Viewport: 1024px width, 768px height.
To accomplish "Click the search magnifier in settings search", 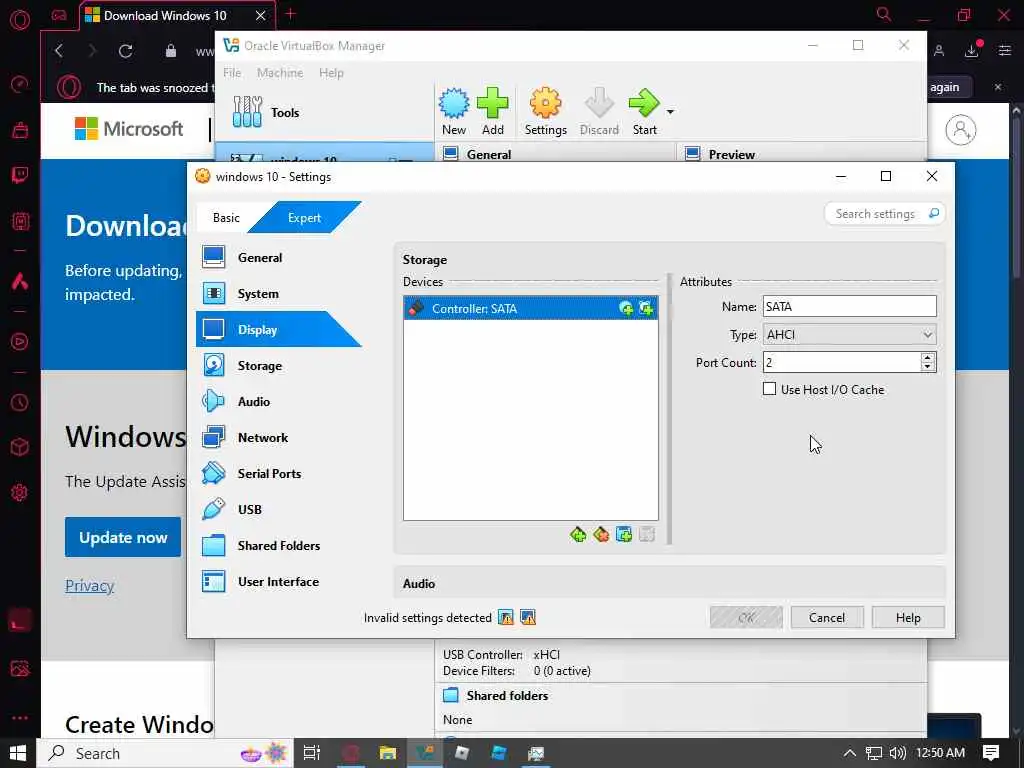I will (934, 214).
